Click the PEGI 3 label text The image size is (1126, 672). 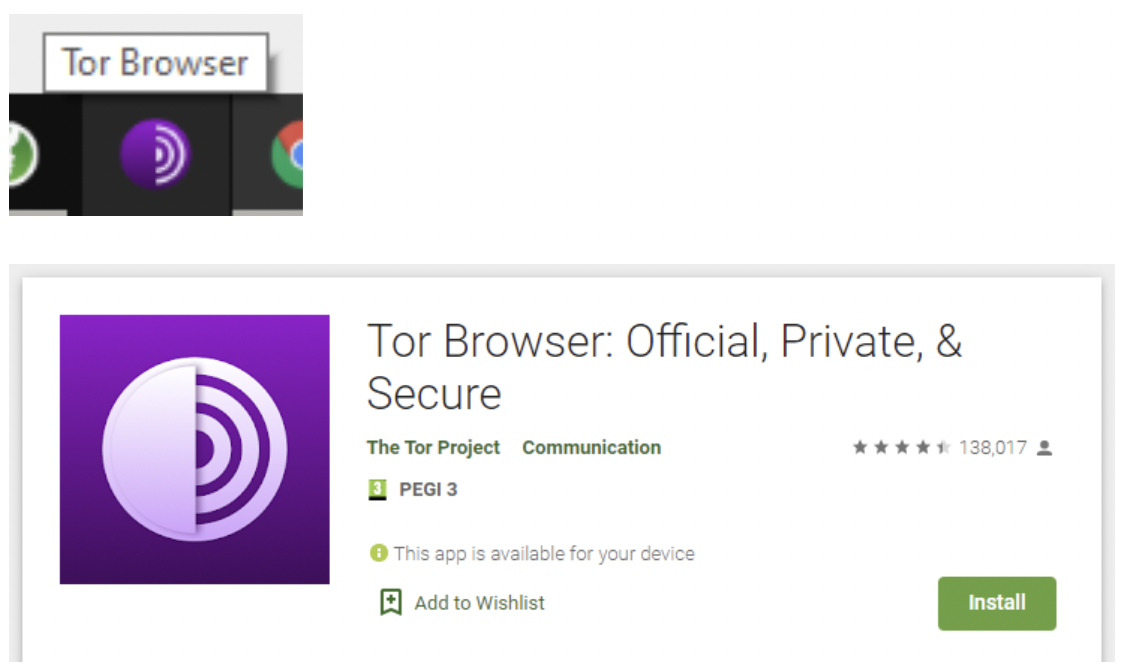coord(428,490)
